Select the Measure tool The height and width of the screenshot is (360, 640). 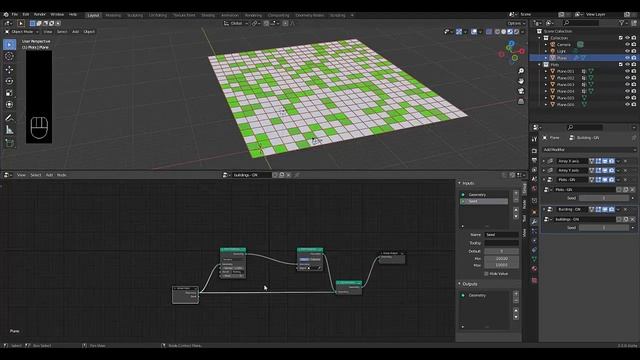click(9, 130)
